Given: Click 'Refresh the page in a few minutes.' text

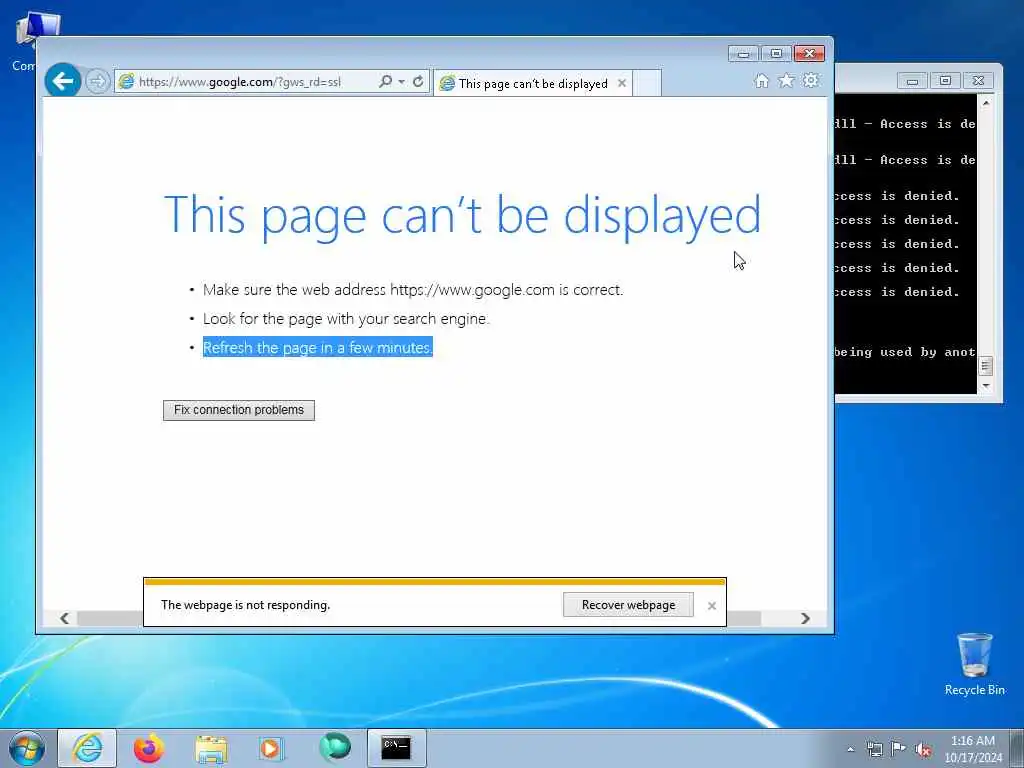Looking at the screenshot, I should (318, 347).
